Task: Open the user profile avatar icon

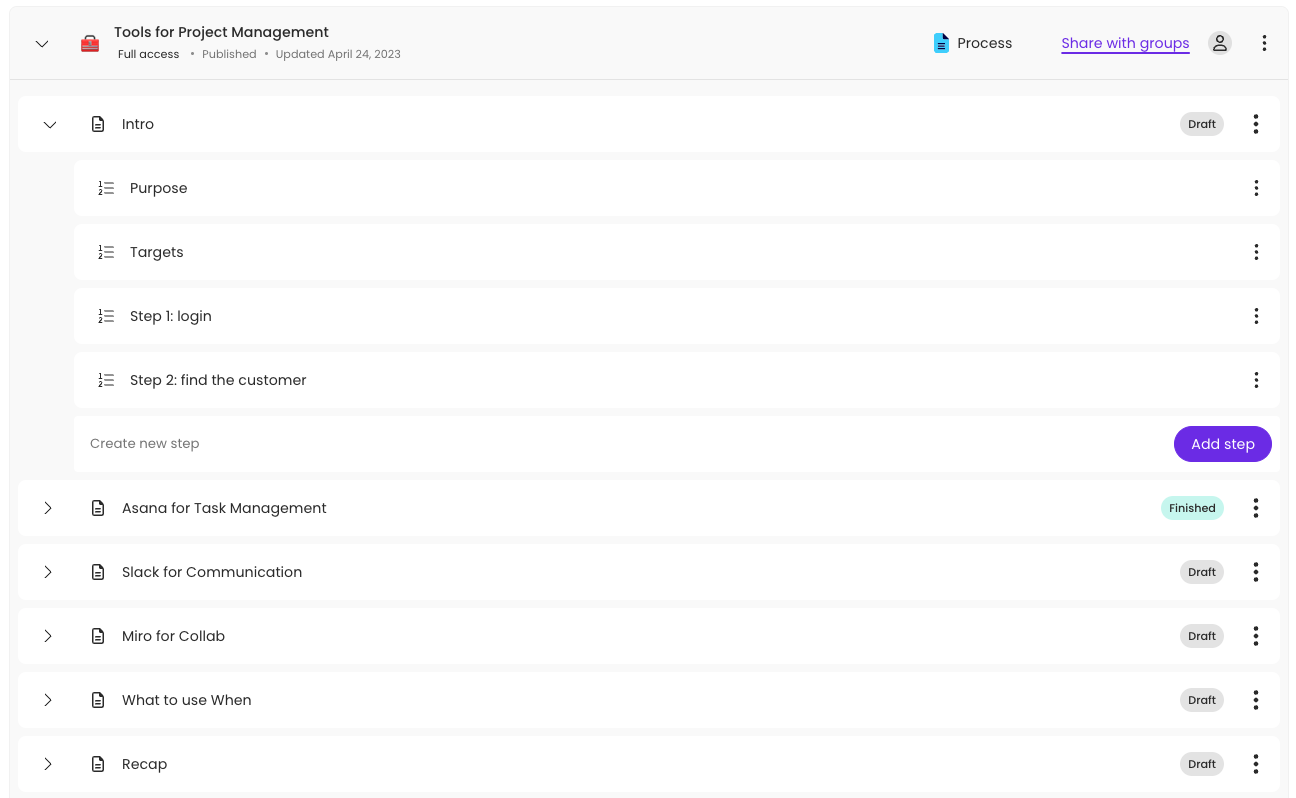Action: [1219, 43]
